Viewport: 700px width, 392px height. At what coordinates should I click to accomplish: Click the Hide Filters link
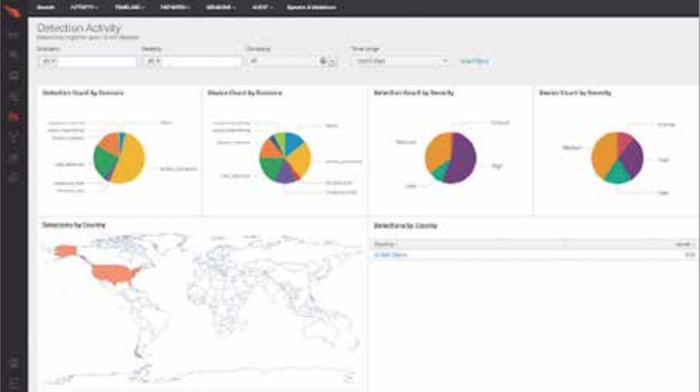(475, 61)
